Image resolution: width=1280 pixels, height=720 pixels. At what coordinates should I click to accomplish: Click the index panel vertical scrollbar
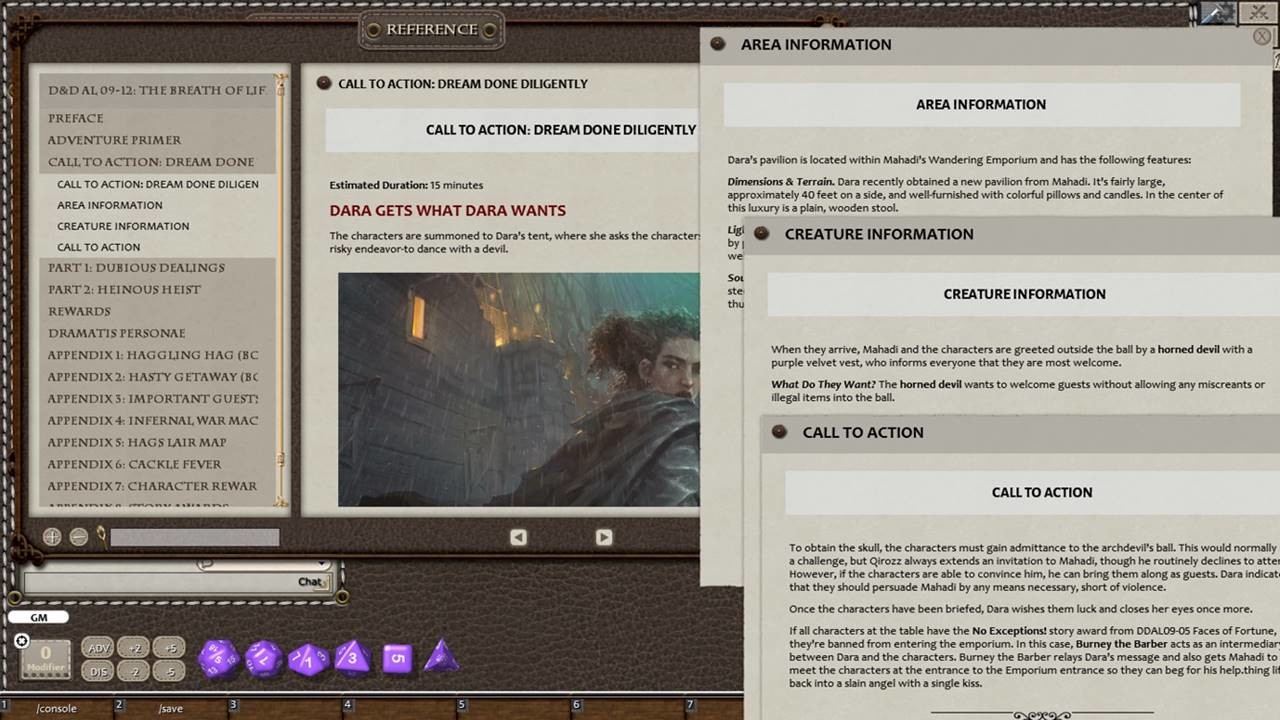click(x=282, y=290)
